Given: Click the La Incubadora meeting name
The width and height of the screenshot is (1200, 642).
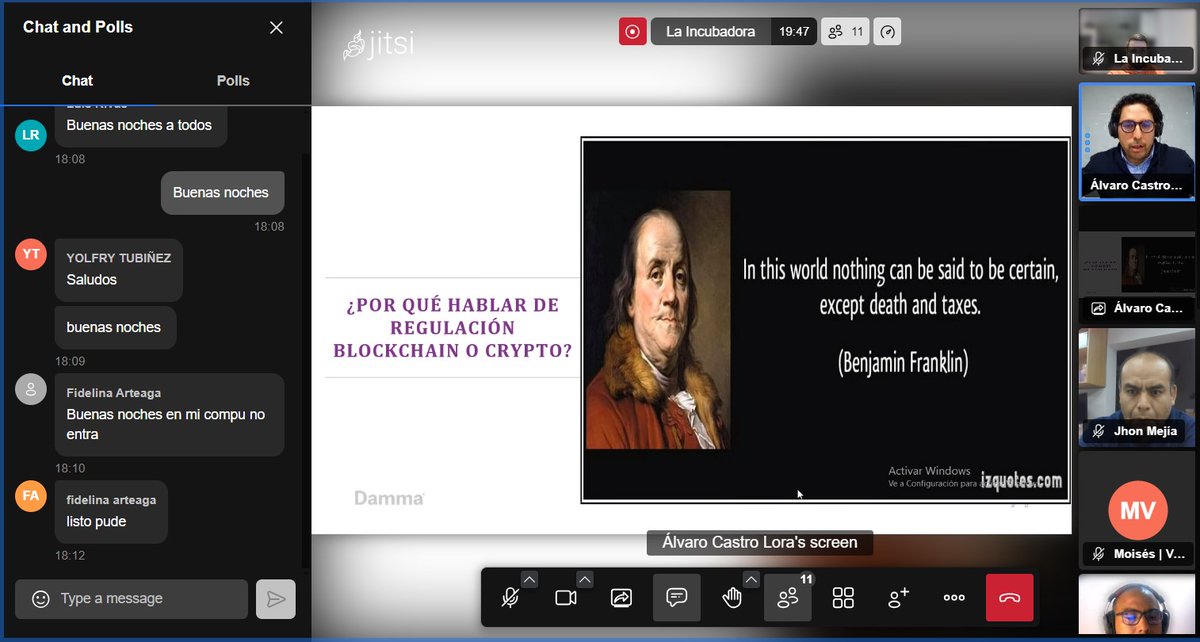Looking at the screenshot, I should point(710,32).
